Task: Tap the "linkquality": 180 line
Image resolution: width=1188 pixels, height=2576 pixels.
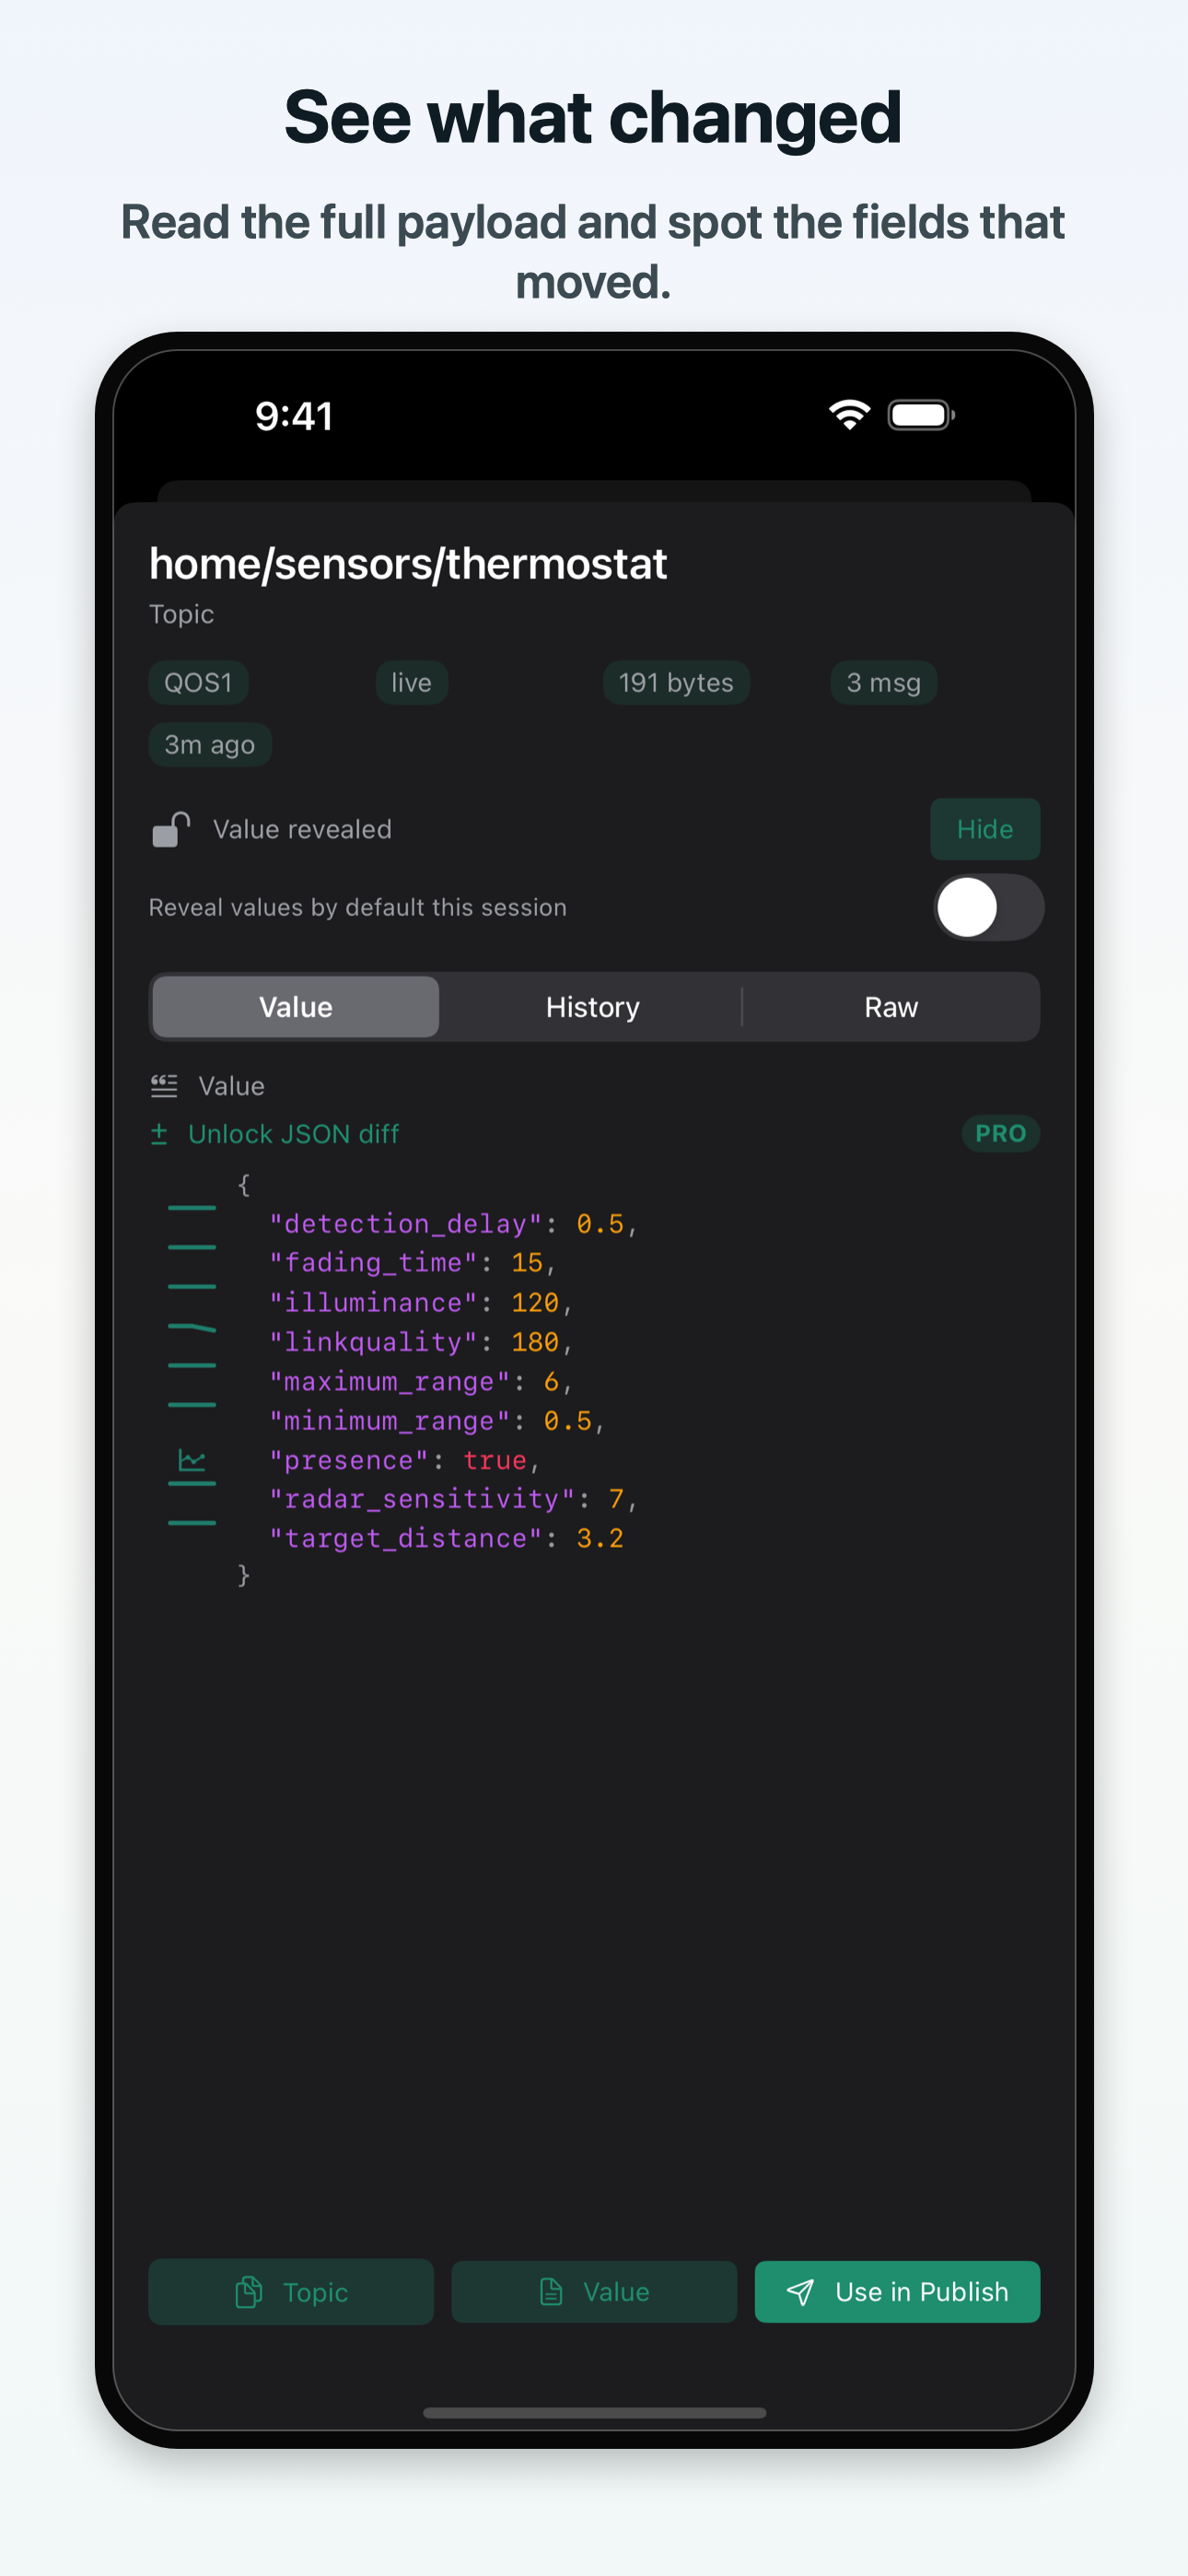Action: 420,1341
